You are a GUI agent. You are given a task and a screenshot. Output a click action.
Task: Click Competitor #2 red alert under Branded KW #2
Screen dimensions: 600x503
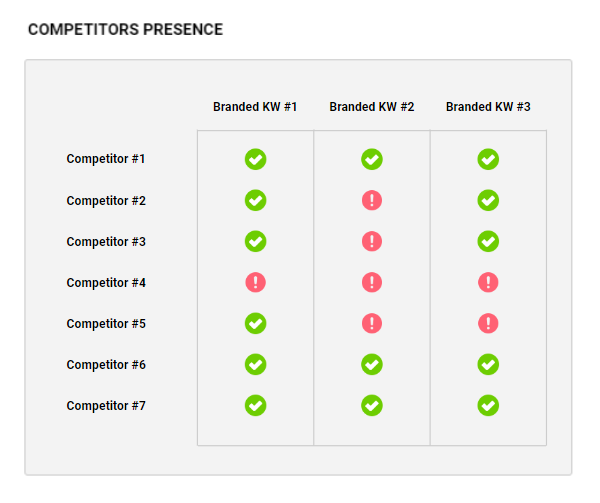click(x=372, y=200)
